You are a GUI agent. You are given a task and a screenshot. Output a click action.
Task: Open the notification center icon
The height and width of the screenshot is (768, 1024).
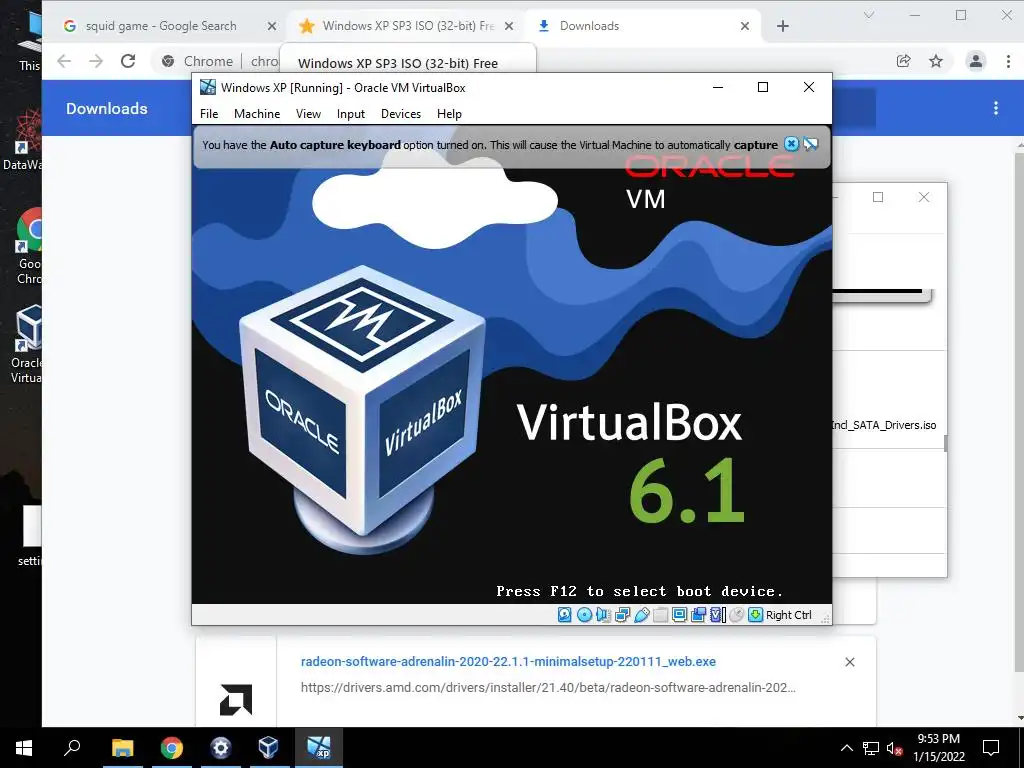(991, 748)
